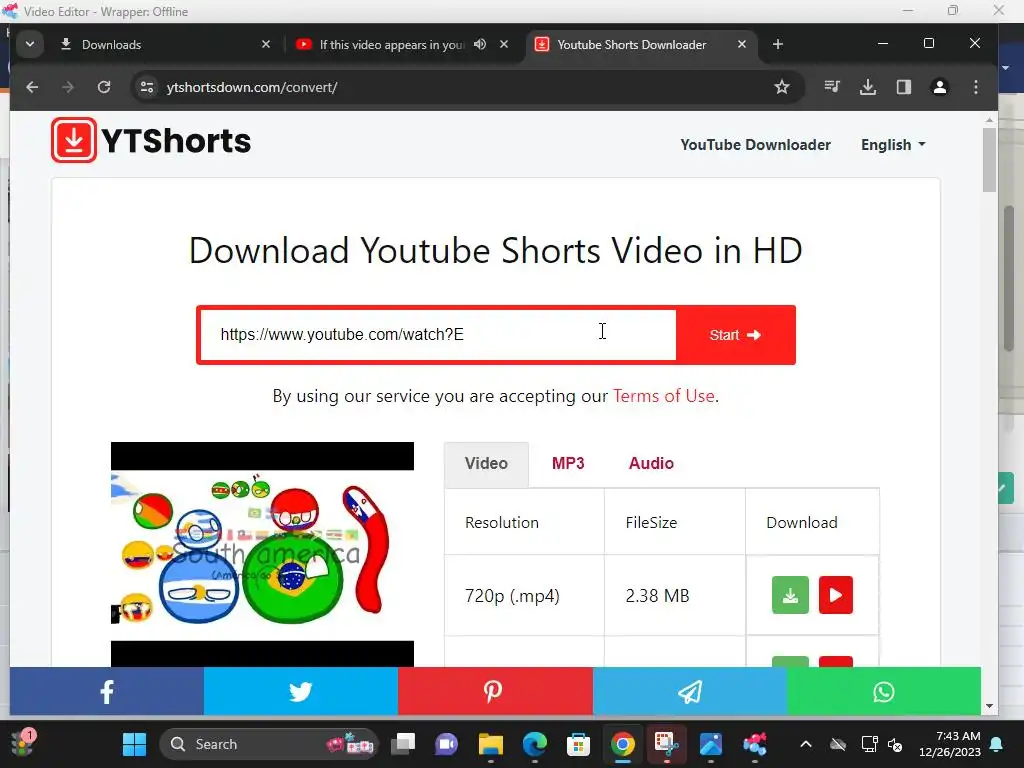The image size is (1024, 768).
Task: Open Chrome media controls icon
Action: (831, 86)
